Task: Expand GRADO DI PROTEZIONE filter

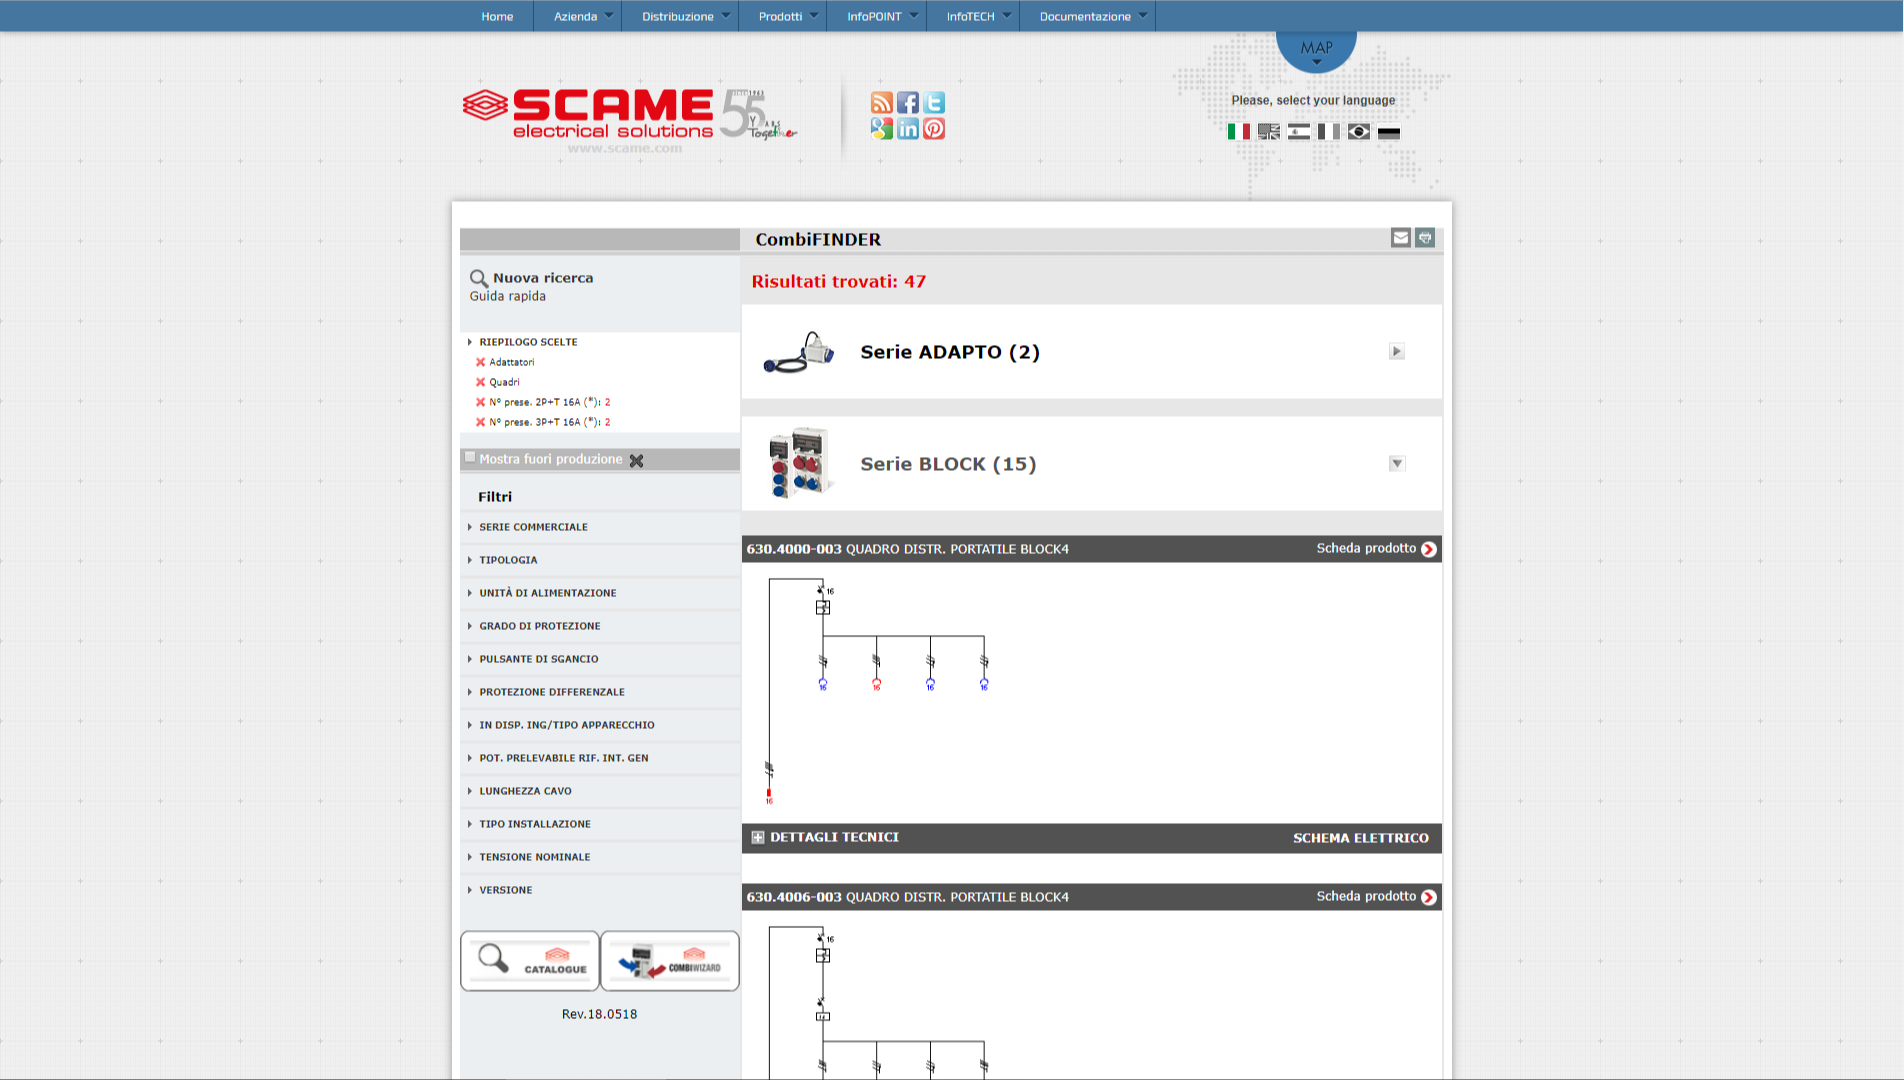Action: [539, 626]
